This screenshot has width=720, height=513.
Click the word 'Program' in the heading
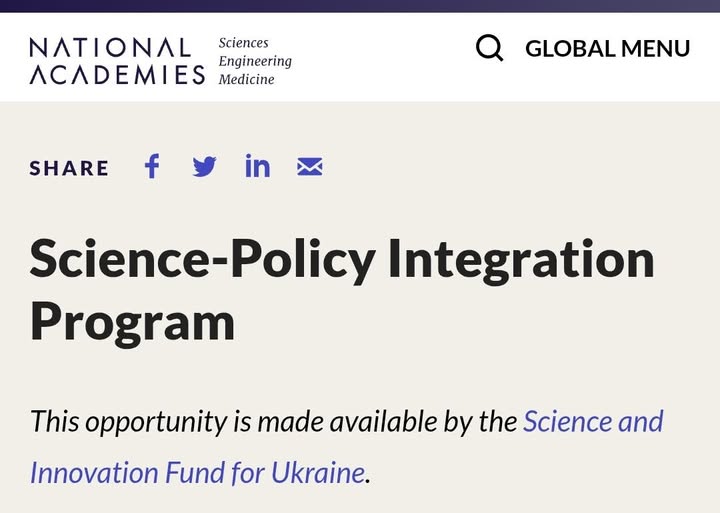132,321
